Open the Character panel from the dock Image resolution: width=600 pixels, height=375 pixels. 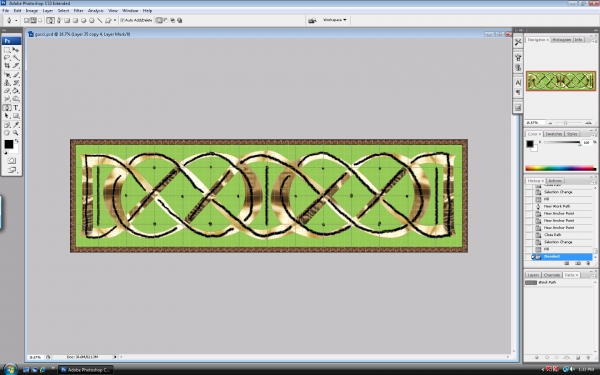click(x=518, y=83)
